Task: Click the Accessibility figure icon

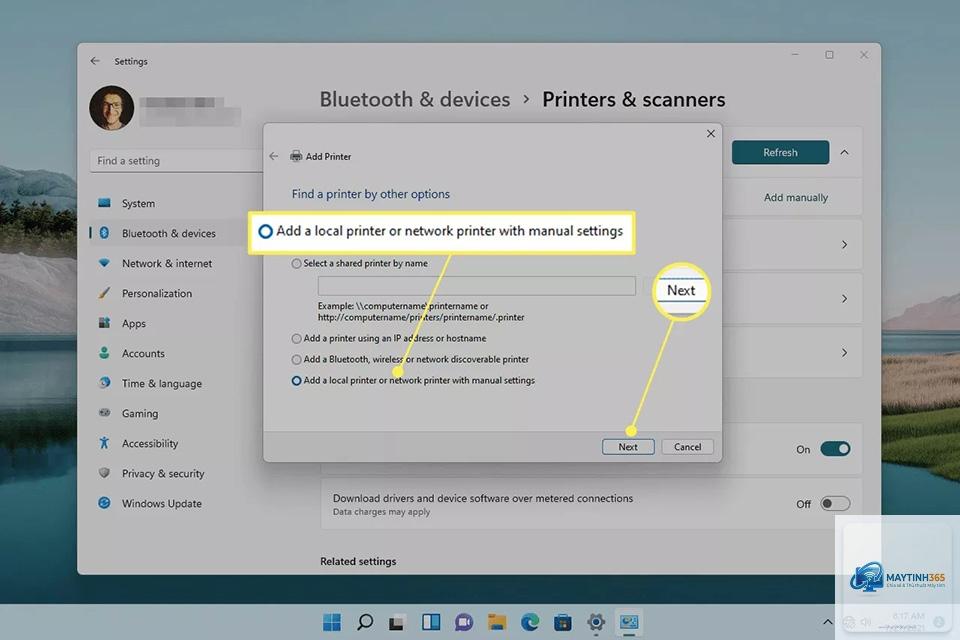Action: point(104,443)
